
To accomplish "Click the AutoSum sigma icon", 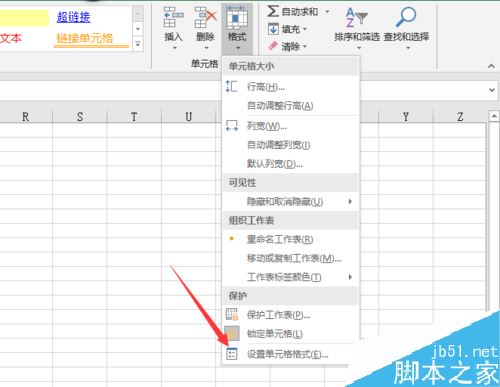I will [x=273, y=12].
